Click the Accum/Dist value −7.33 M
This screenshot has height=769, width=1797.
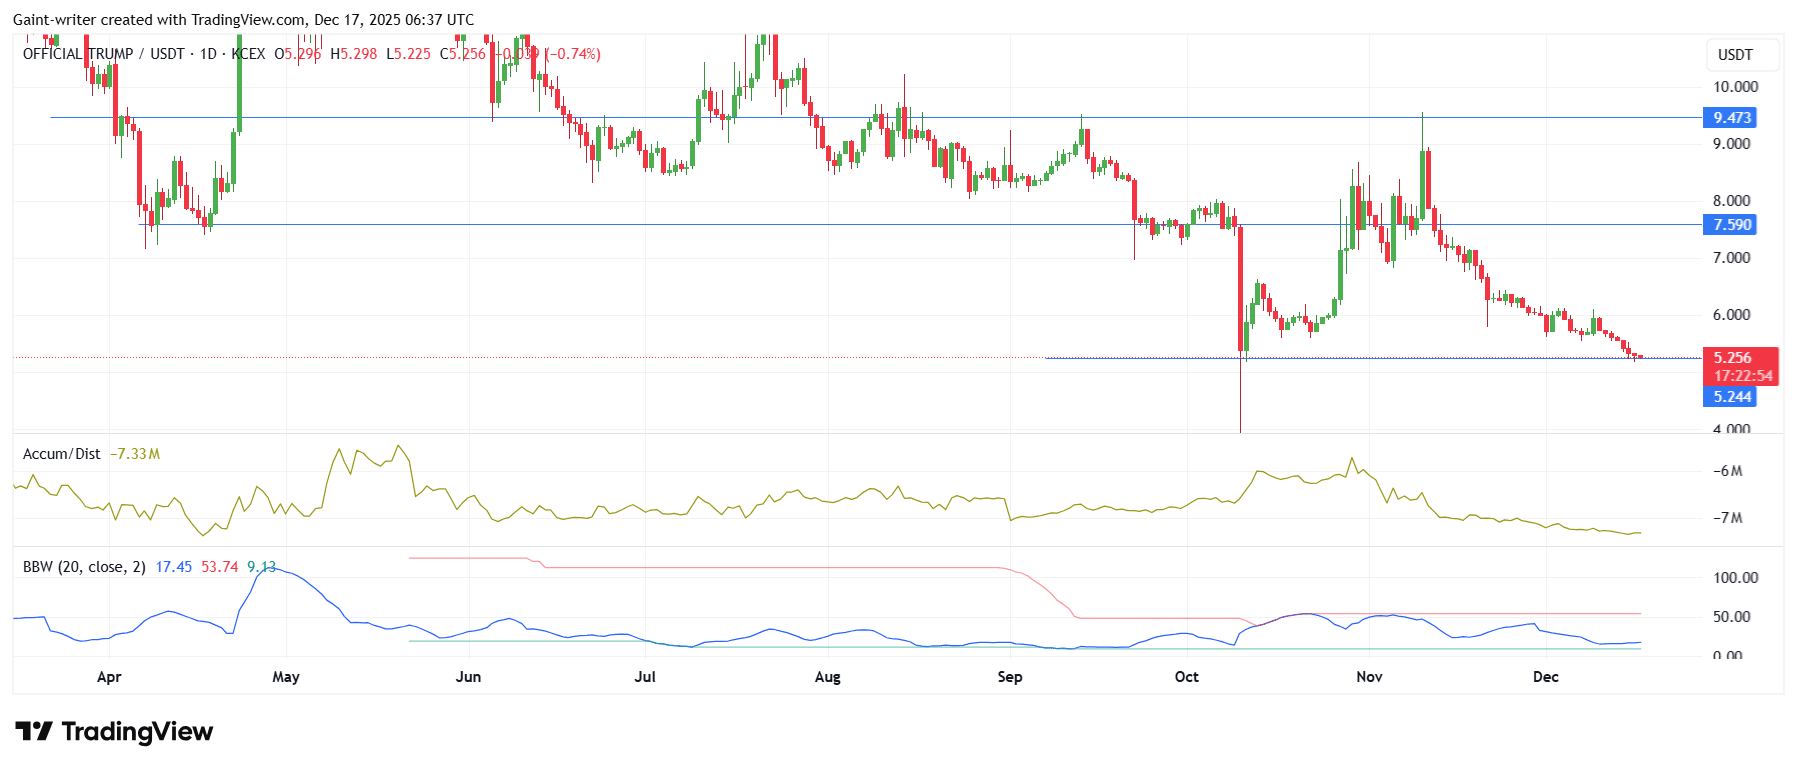[135, 454]
